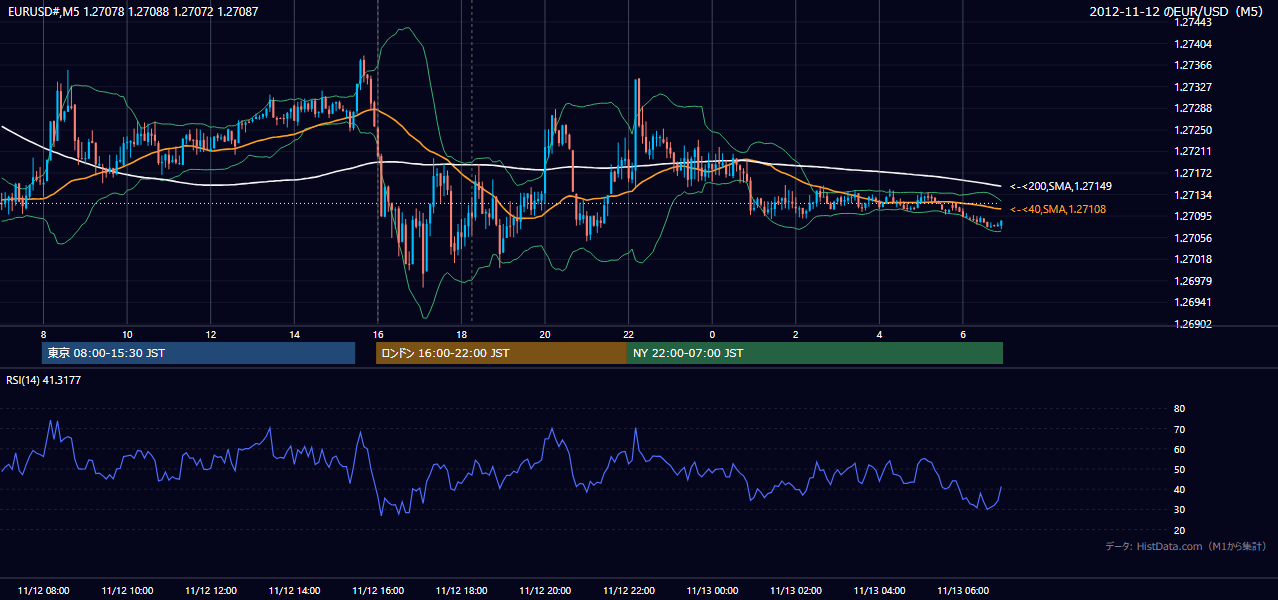Click RSI scale value 50

coord(1179,469)
